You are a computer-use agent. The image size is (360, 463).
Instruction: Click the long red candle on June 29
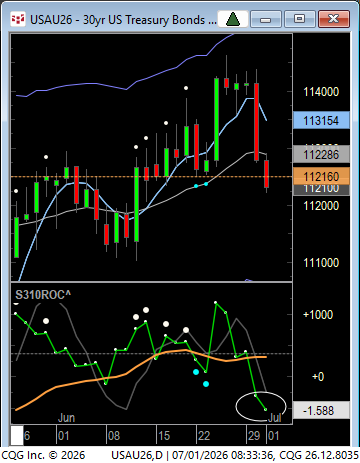[256, 122]
